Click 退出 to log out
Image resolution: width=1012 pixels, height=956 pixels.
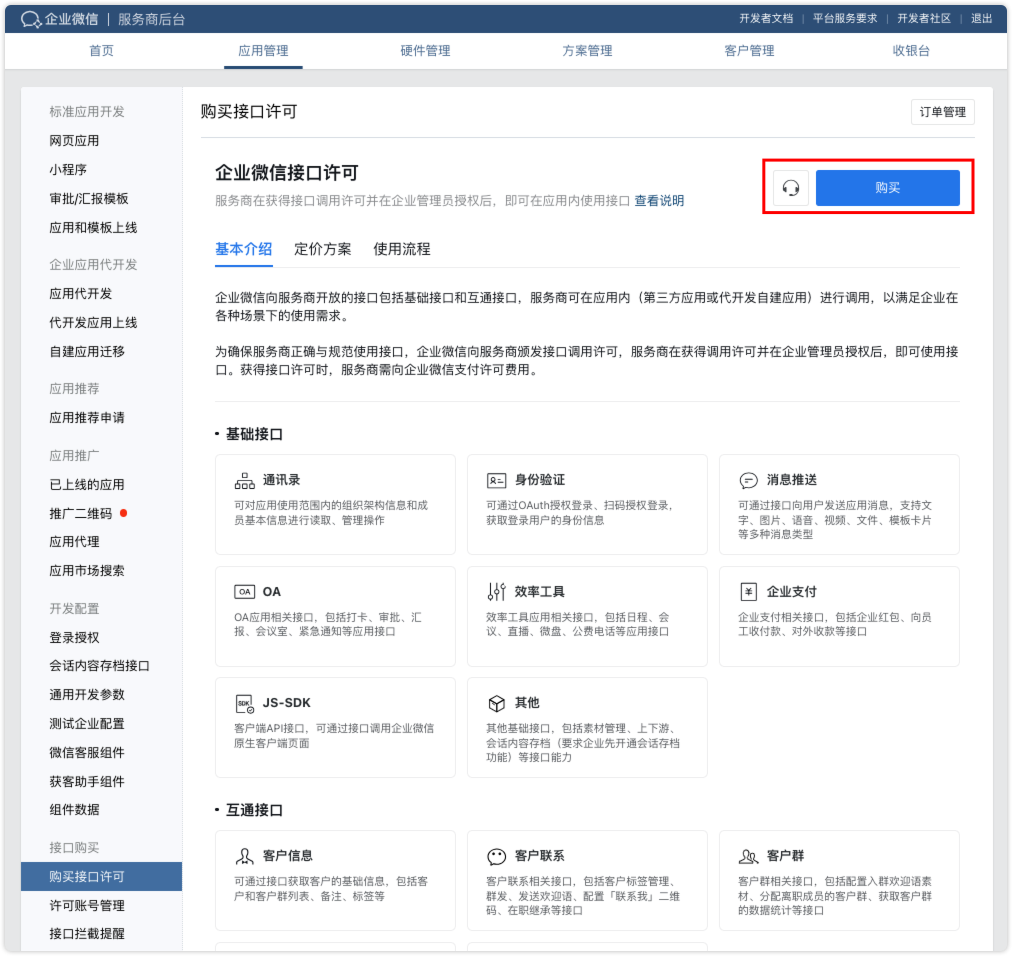(981, 19)
